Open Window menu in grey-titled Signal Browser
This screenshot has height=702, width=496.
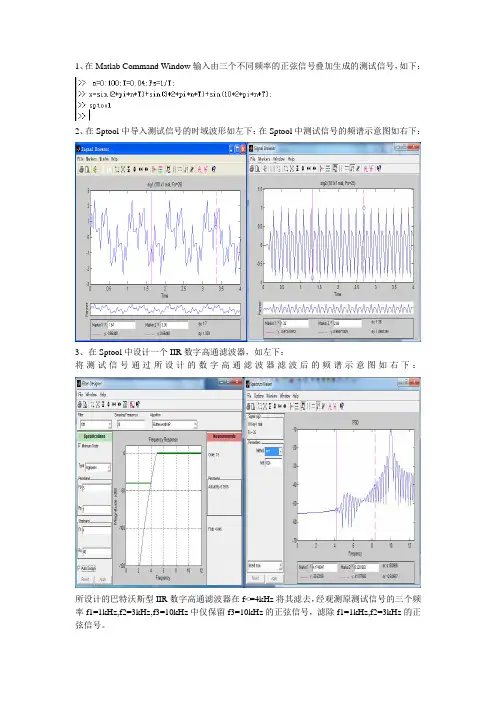point(279,159)
